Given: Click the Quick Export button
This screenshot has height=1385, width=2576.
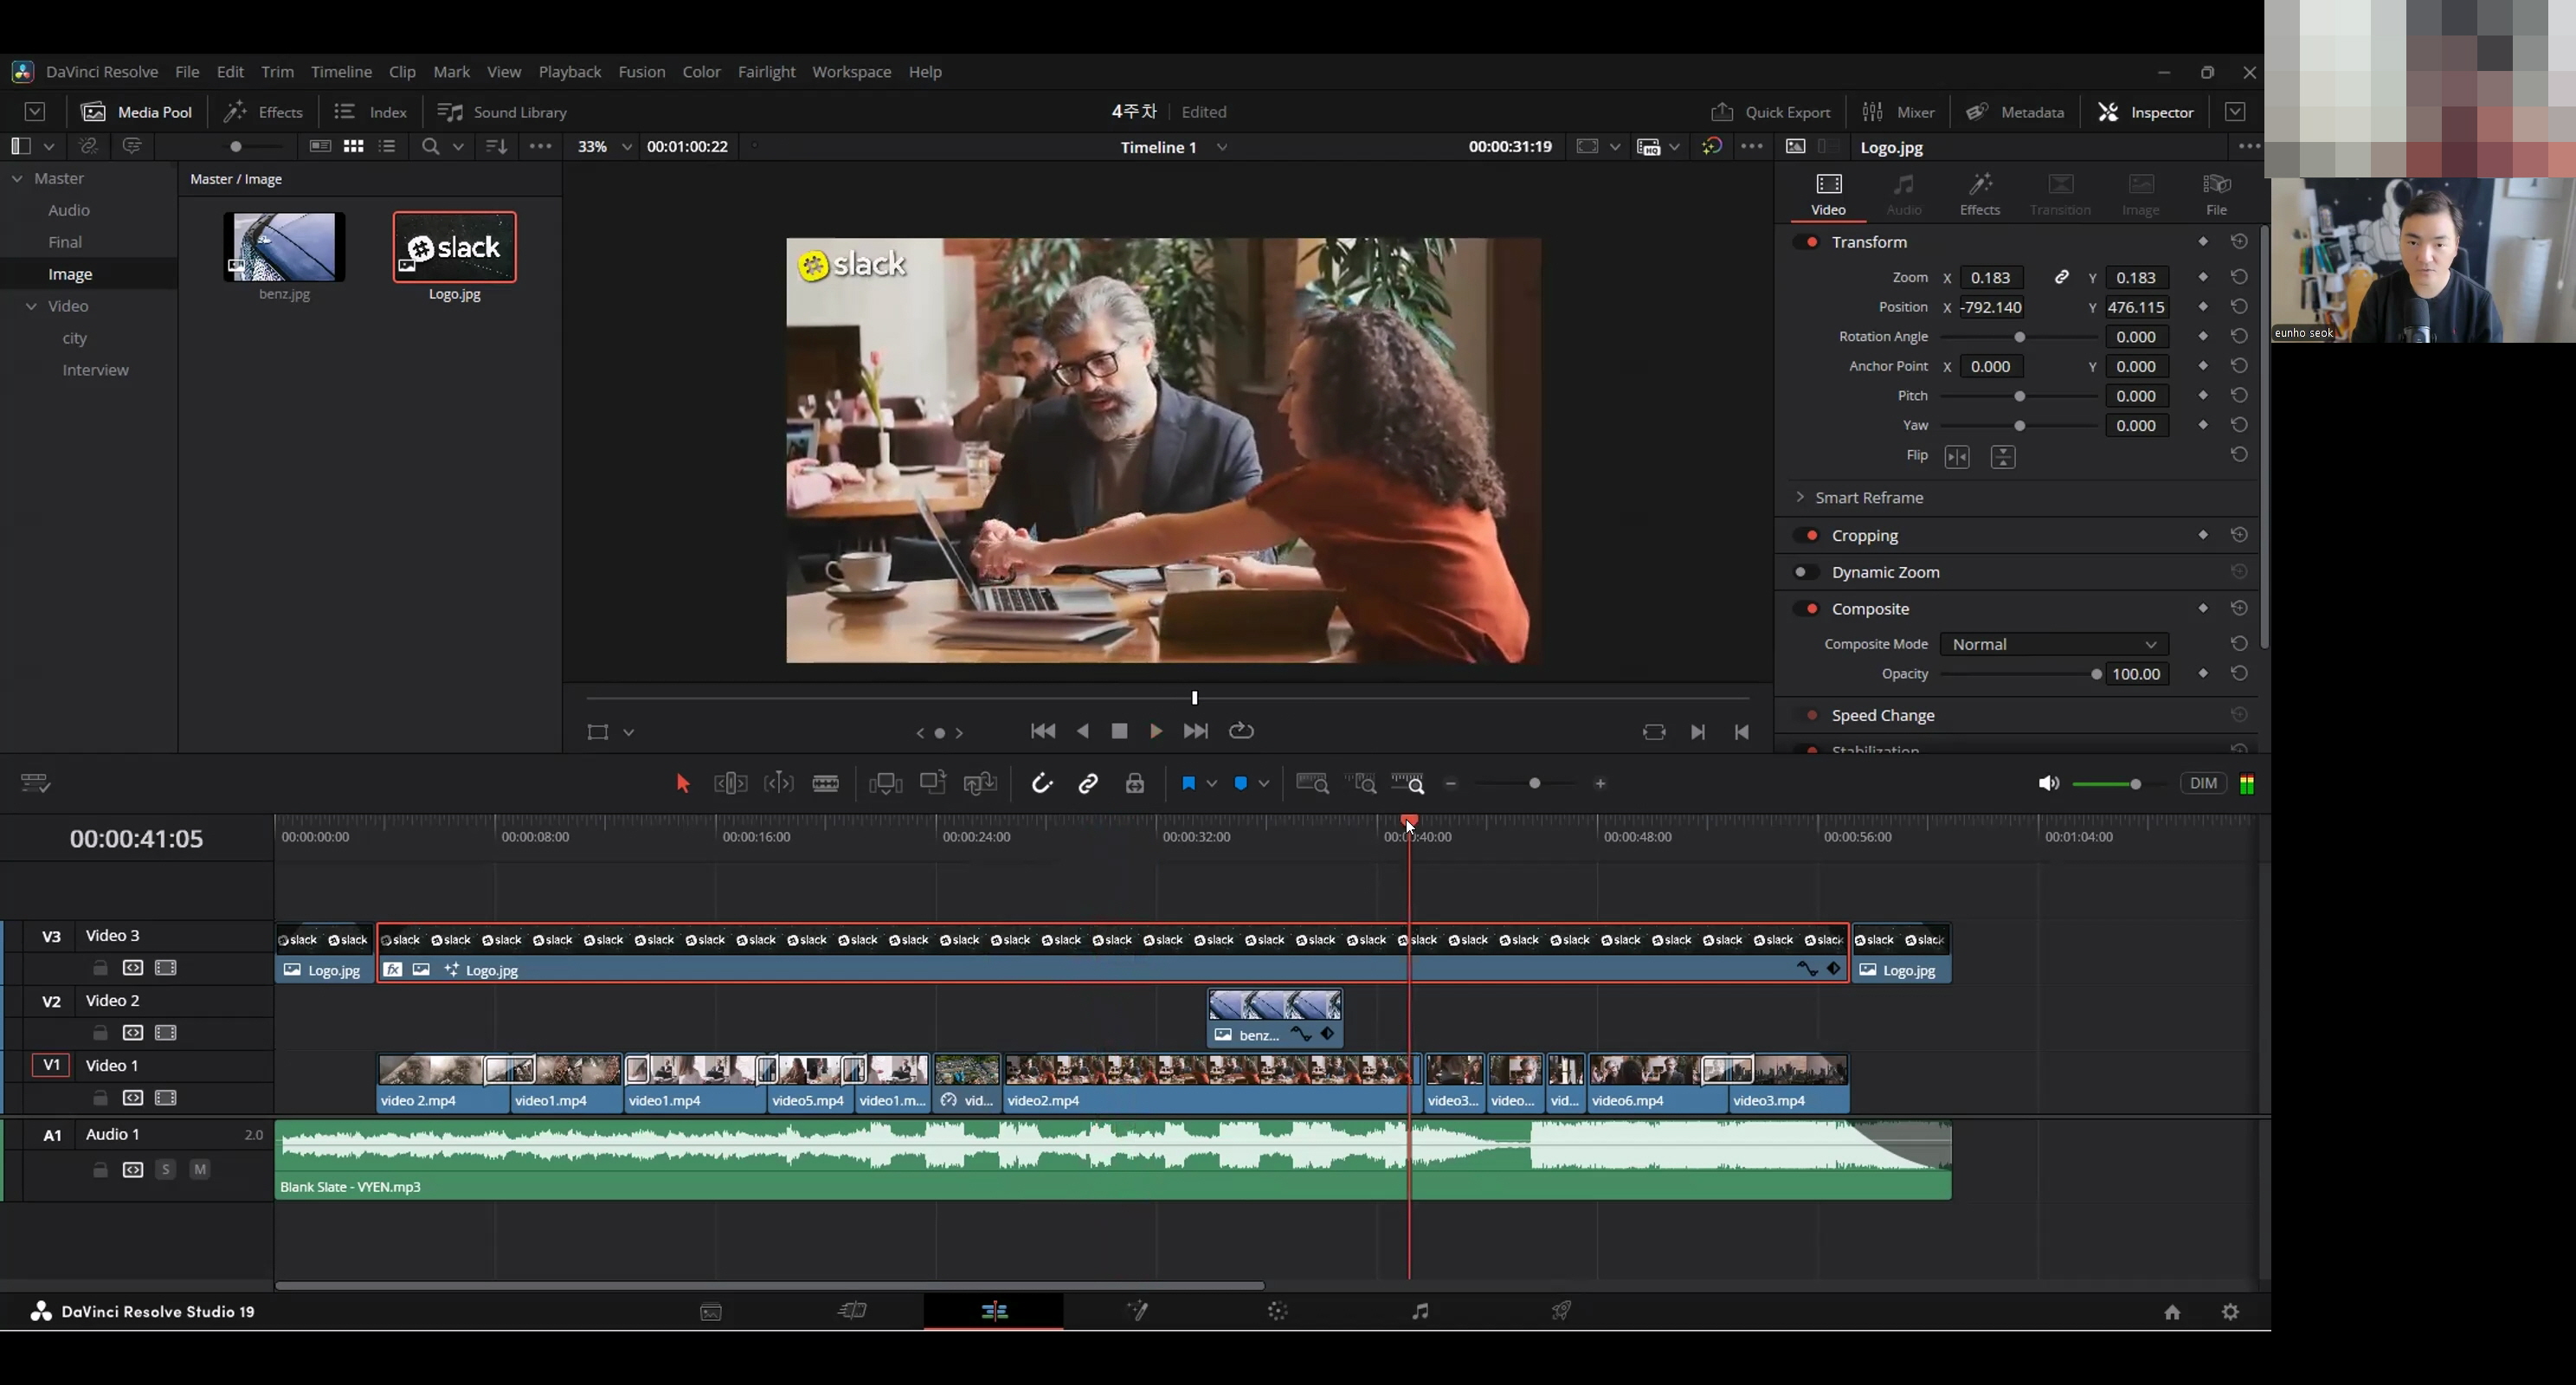Looking at the screenshot, I should coord(1770,112).
